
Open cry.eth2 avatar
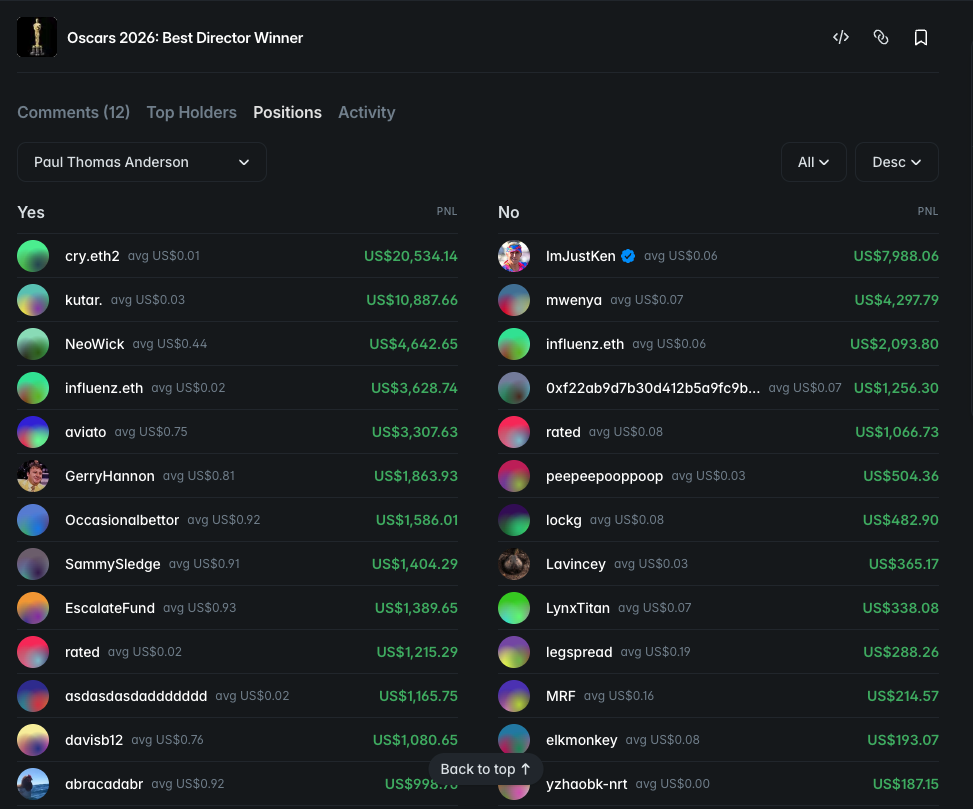[33, 256]
